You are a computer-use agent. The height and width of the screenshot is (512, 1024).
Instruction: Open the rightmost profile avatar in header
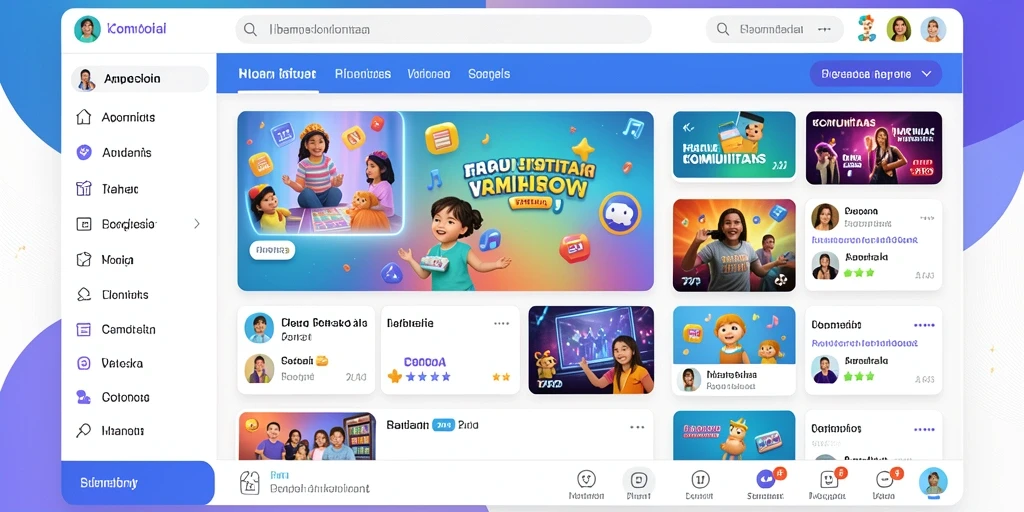pyautogui.click(x=933, y=29)
